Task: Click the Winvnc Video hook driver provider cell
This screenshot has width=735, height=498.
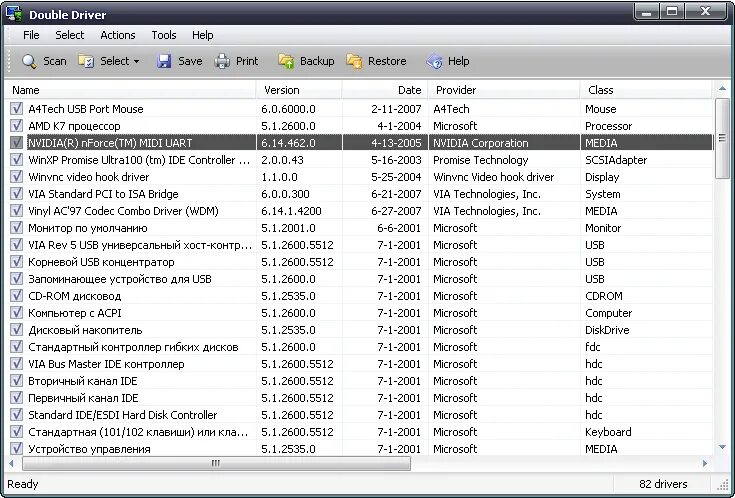Action: (x=494, y=177)
